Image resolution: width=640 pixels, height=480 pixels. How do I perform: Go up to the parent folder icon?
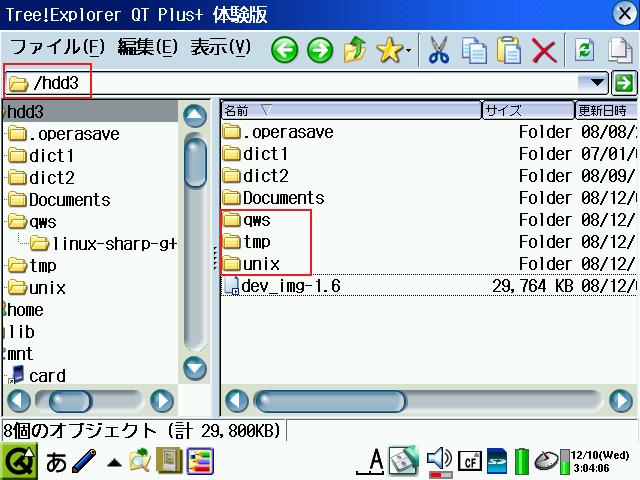coord(355,50)
